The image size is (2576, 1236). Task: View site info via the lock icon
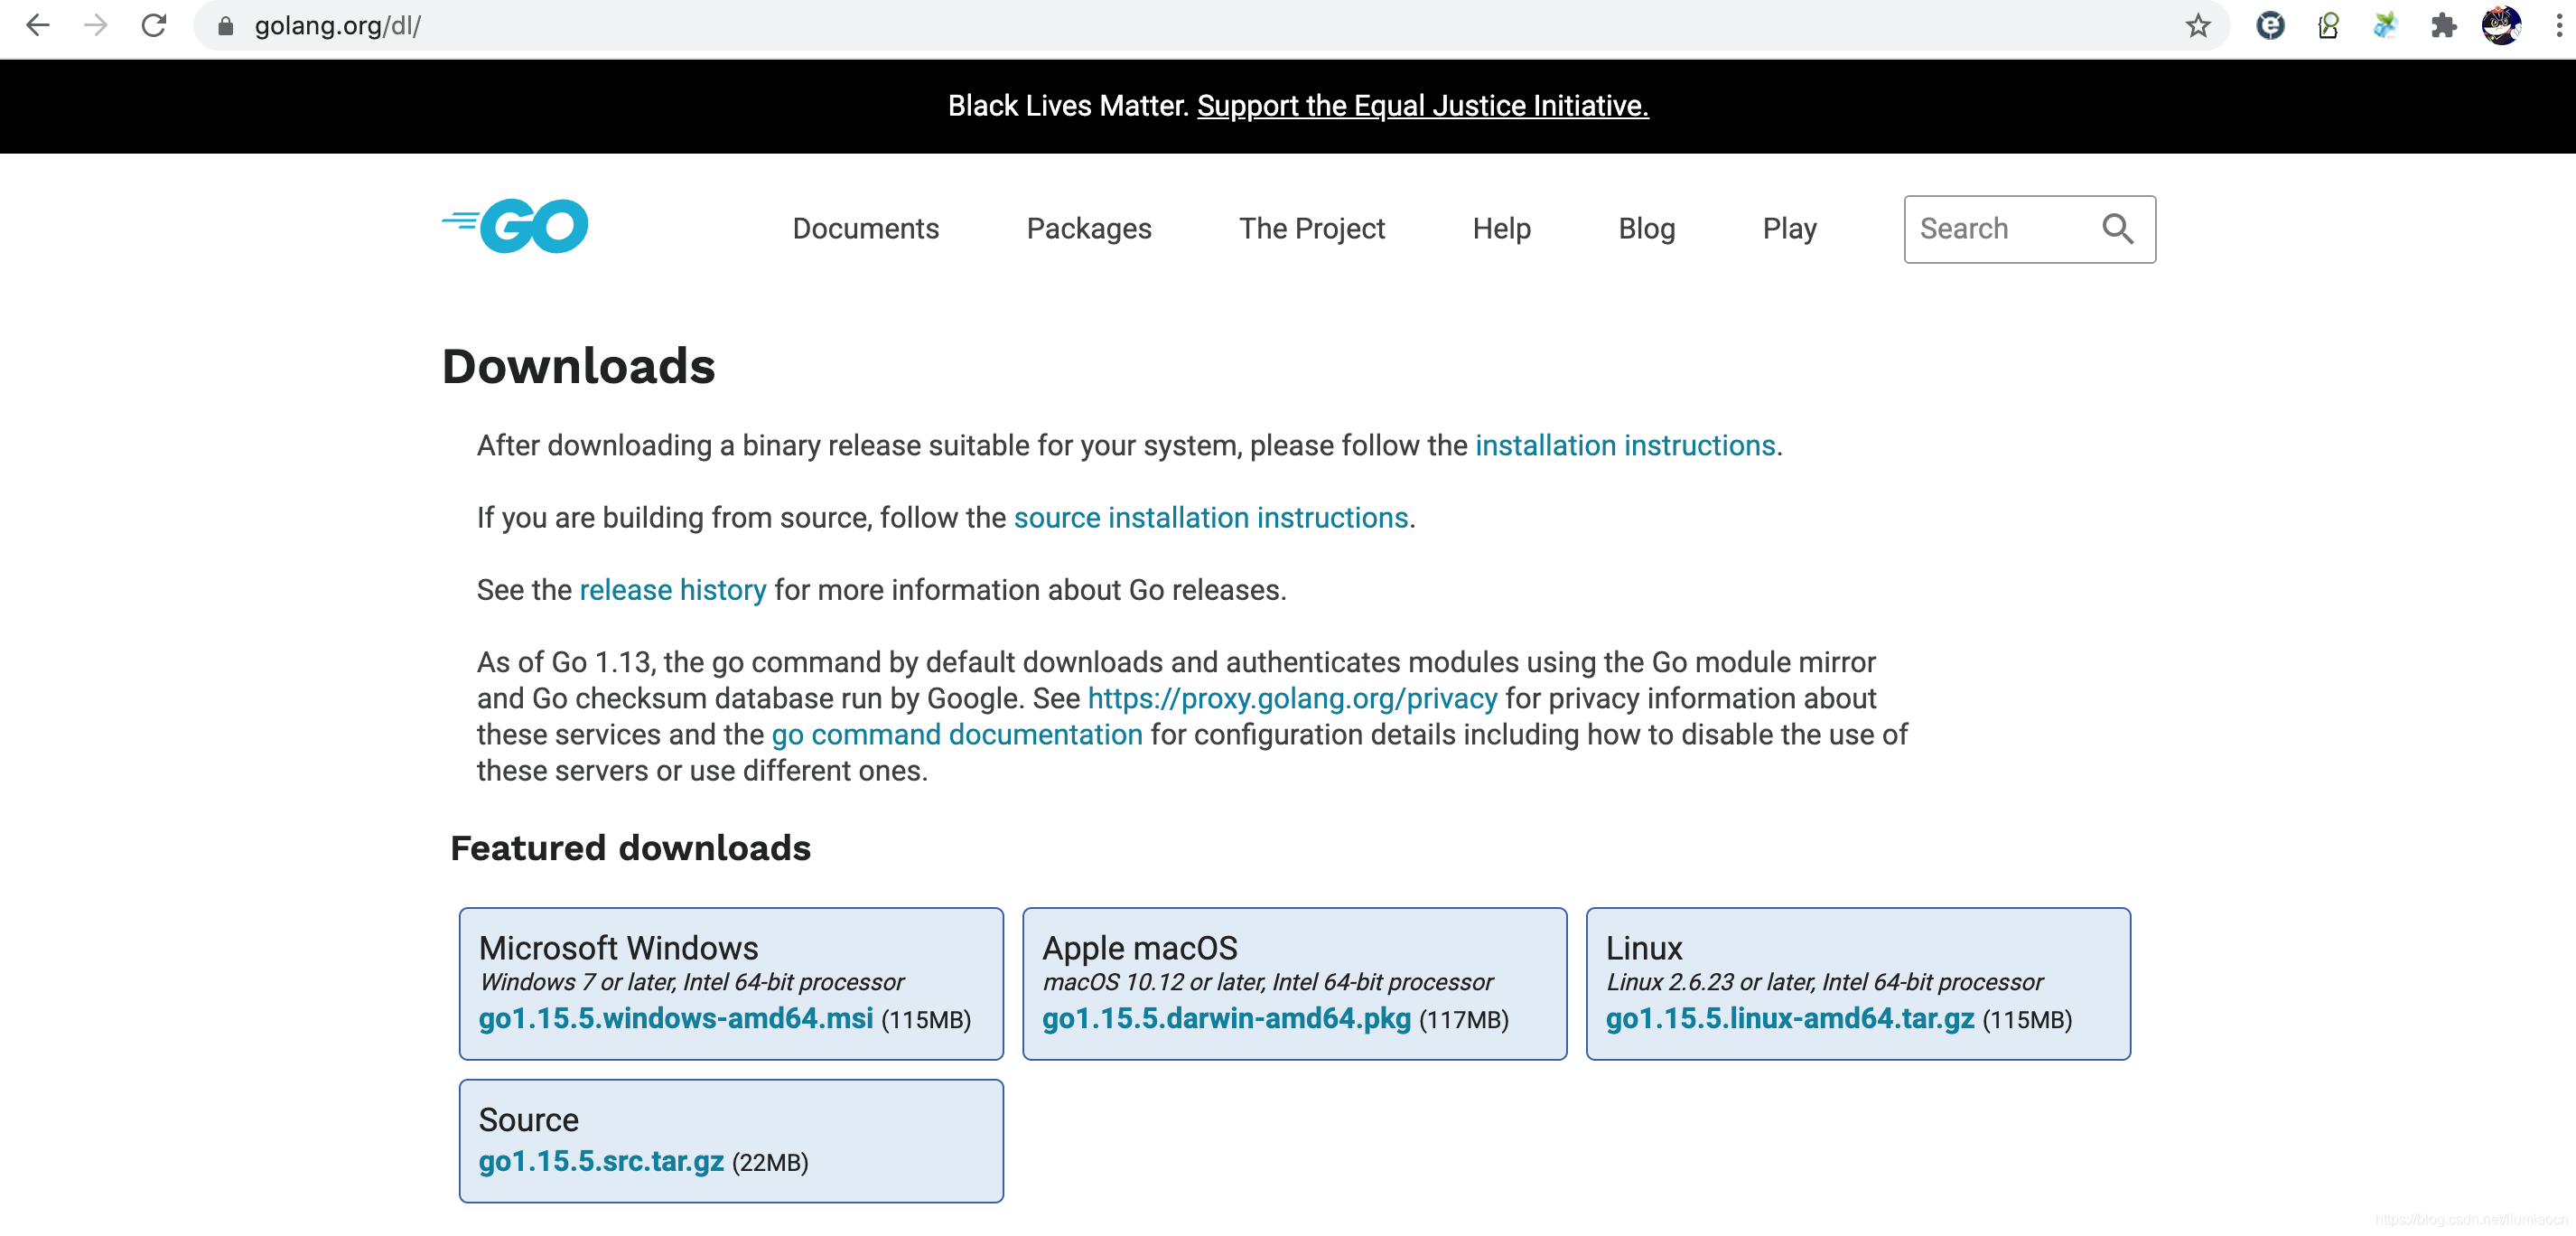[x=226, y=26]
